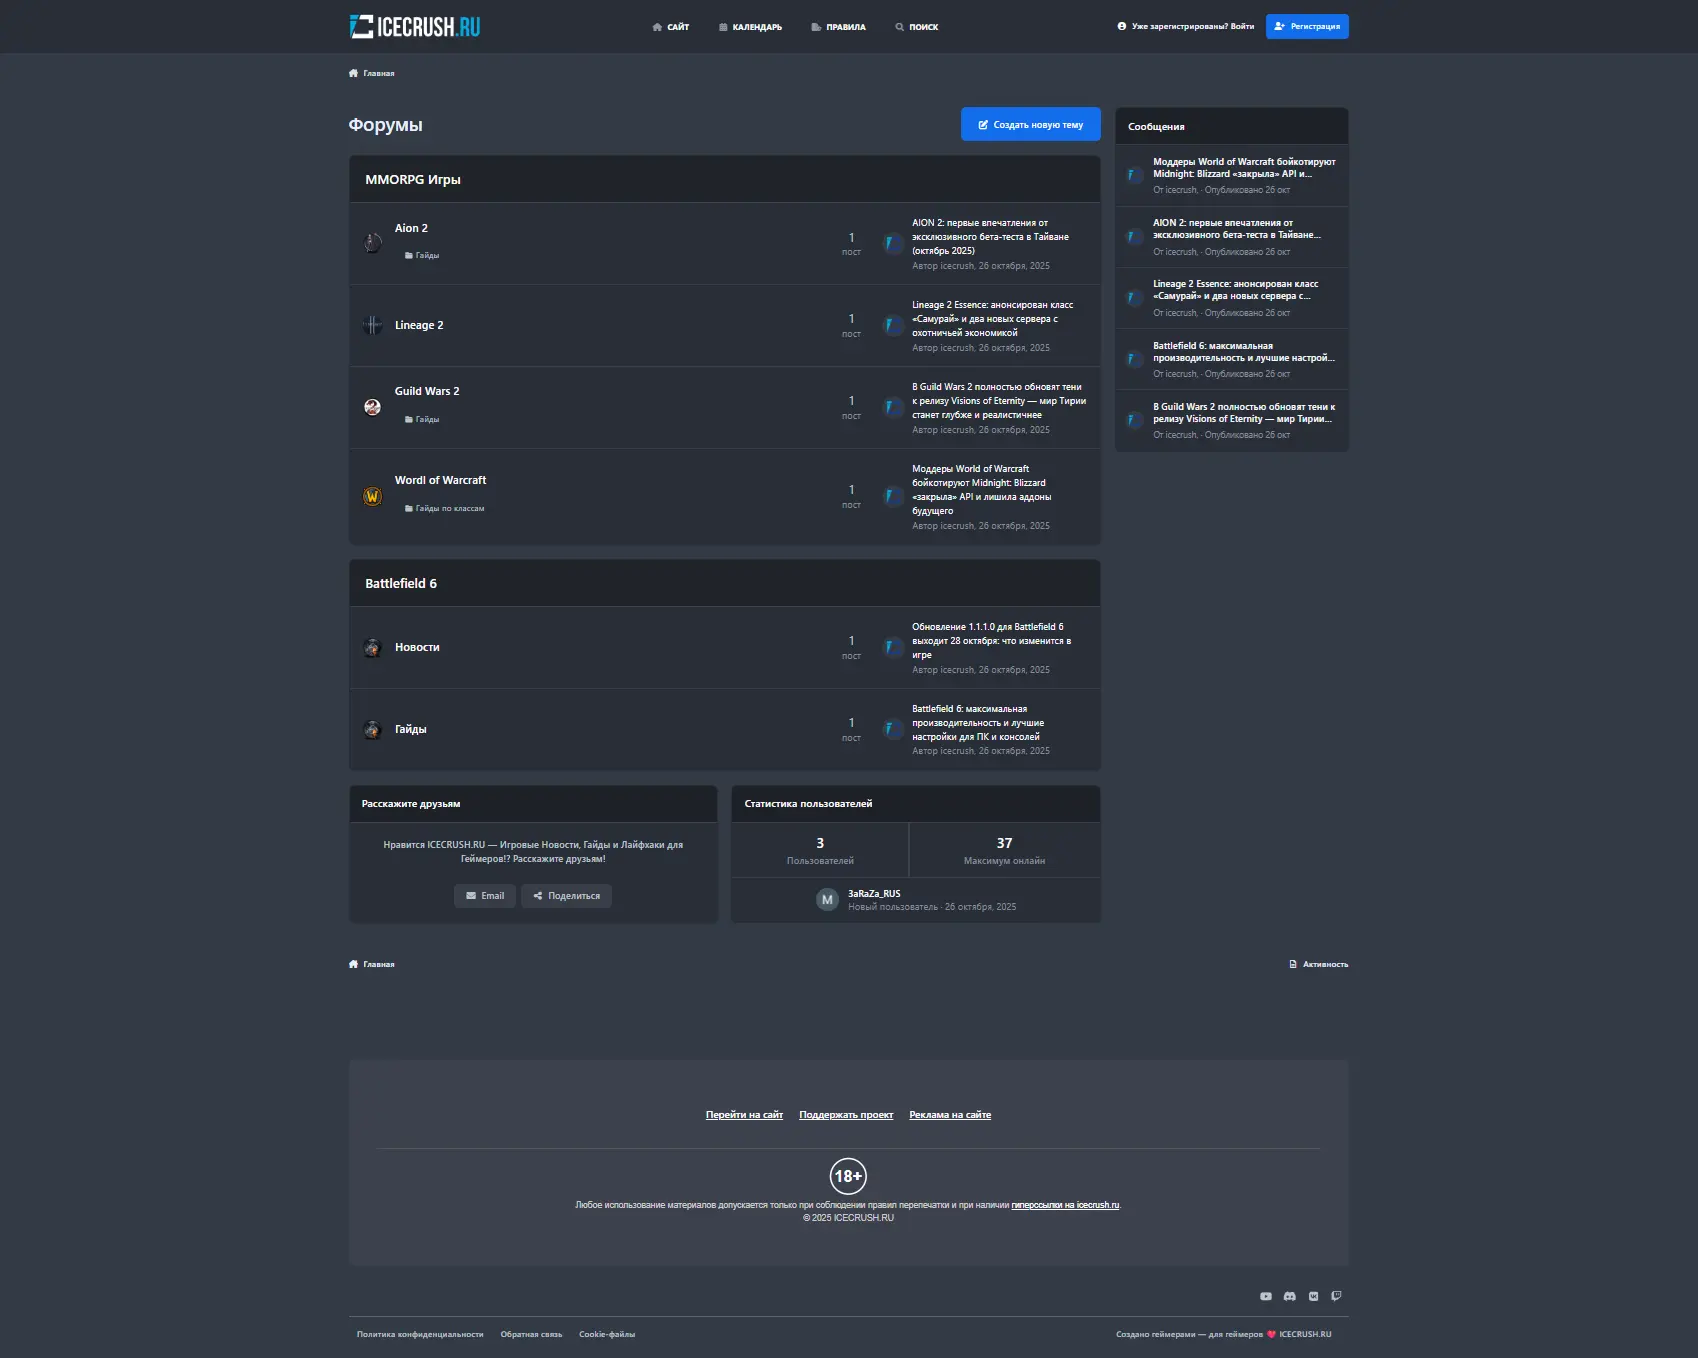Click the Battlefield 6 Гайды forum icon
The height and width of the screenshot is (1358, 1698).
pyautogui.click(x=373, y=730)
